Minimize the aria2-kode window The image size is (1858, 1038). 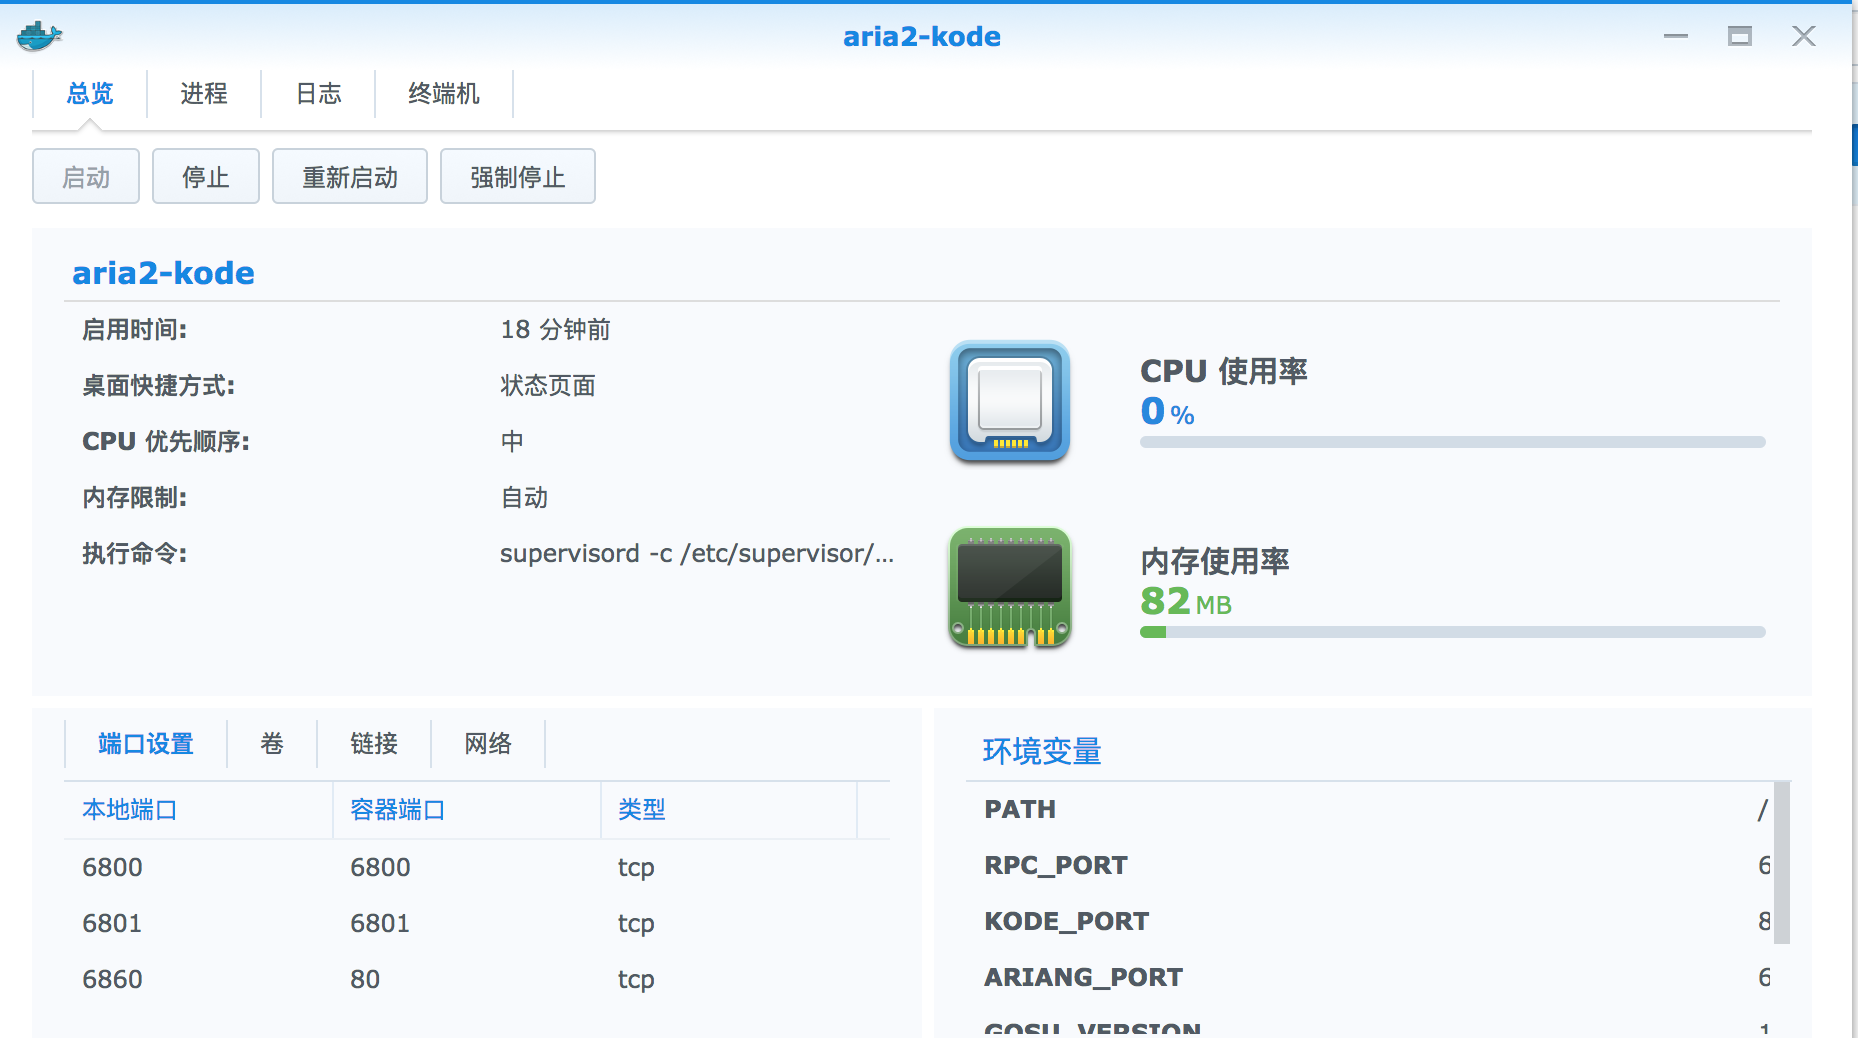(x=1676, y=36)
